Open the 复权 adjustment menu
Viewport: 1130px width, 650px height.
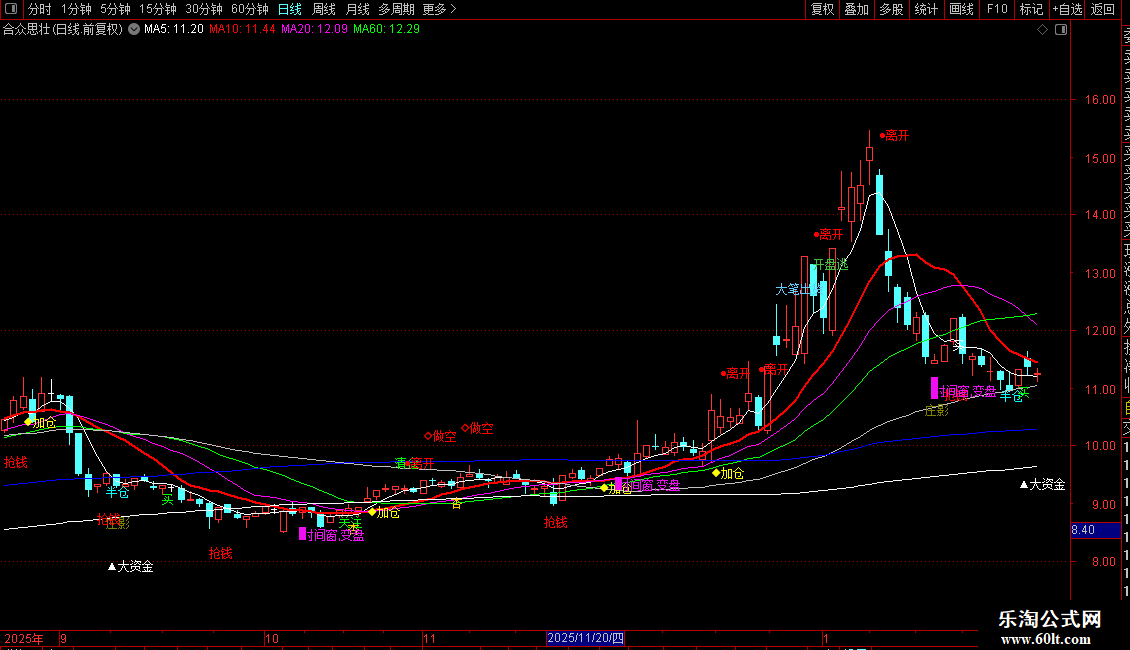[822, 9]
